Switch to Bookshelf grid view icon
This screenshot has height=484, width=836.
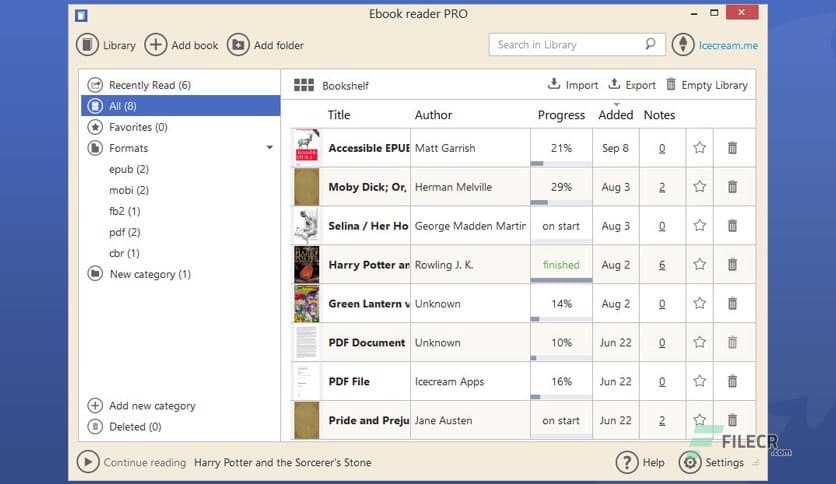click(x=304, y=85)
